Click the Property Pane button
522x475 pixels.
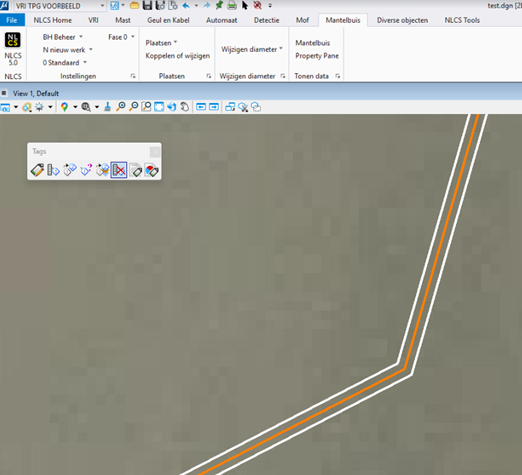317,56
